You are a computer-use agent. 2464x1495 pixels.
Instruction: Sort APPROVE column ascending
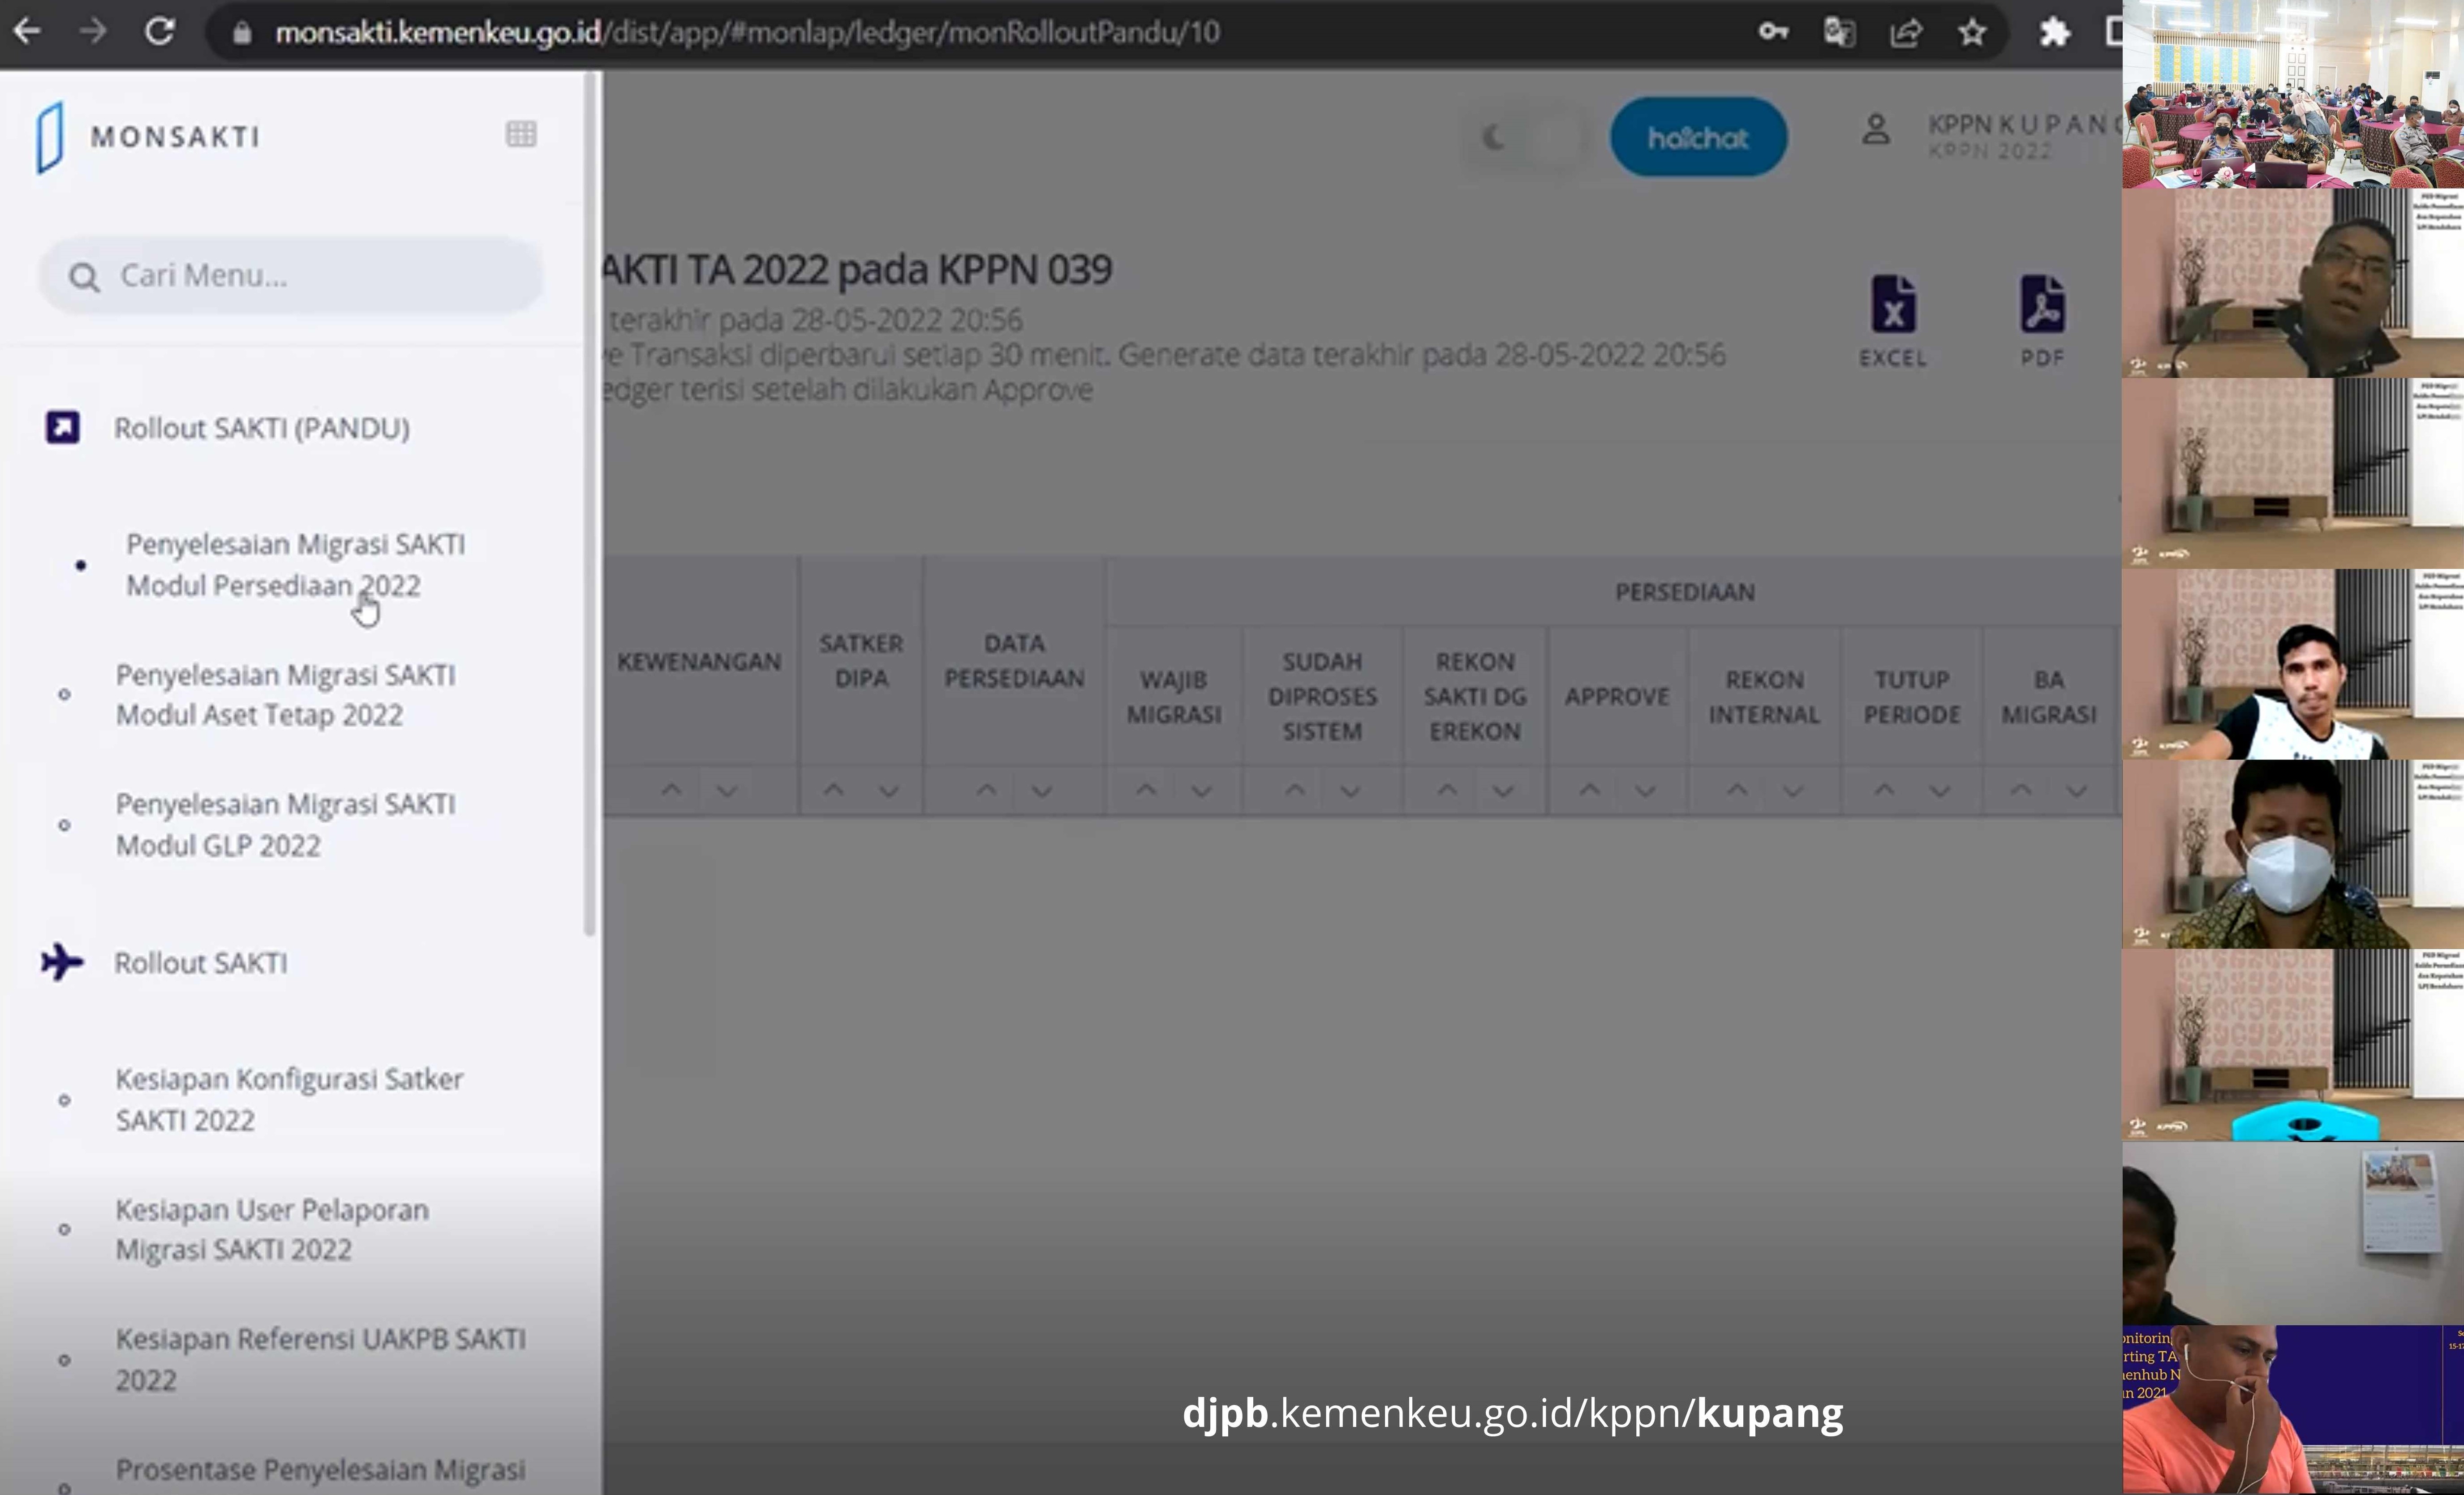pos(1589,790)
